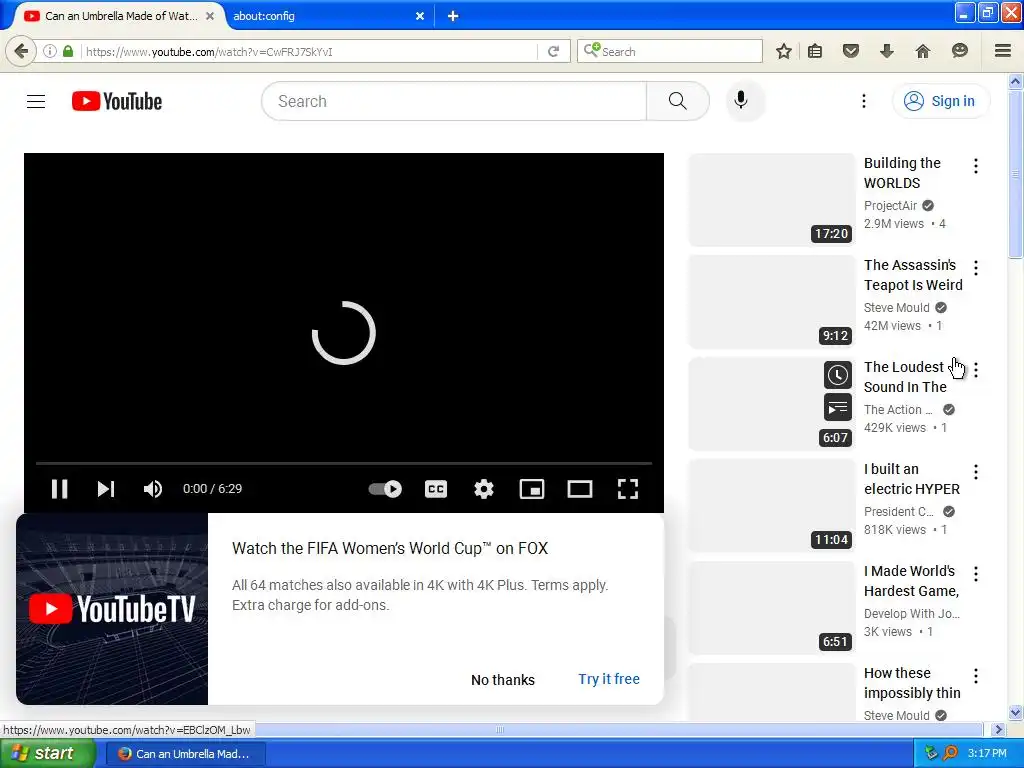
Task: Open options menu for The Assassin's Teapot video
Action: (x=976, y=268)
